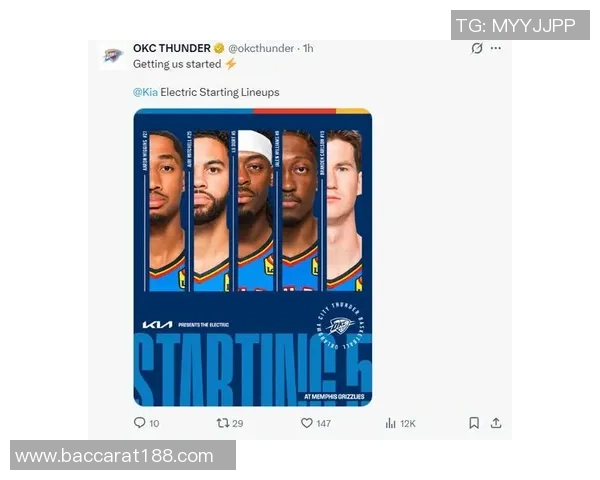Click the reply count 10

(154, 423)
